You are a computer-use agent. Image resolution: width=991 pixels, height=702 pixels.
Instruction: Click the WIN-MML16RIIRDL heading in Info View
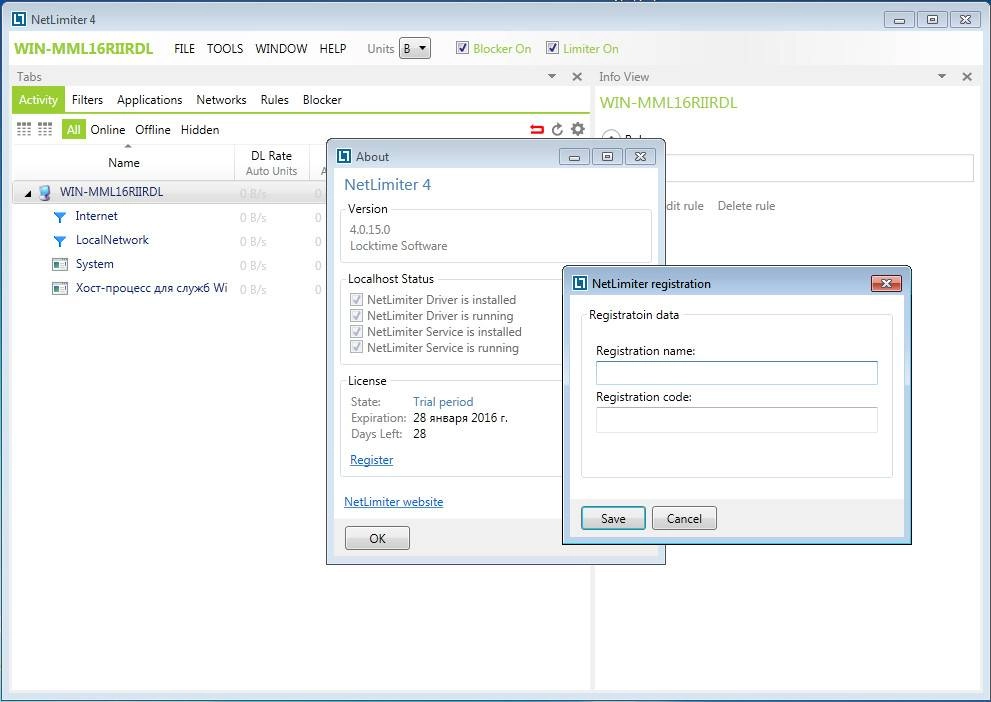coord(668,103)
